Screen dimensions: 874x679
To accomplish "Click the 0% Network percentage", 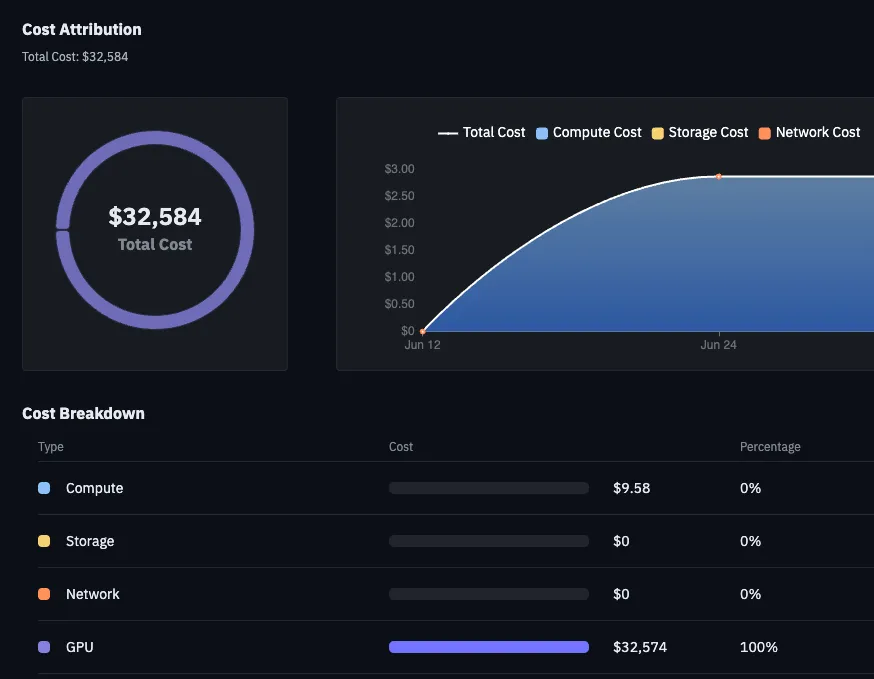I will pyautogui.click(x=750, y=594).
